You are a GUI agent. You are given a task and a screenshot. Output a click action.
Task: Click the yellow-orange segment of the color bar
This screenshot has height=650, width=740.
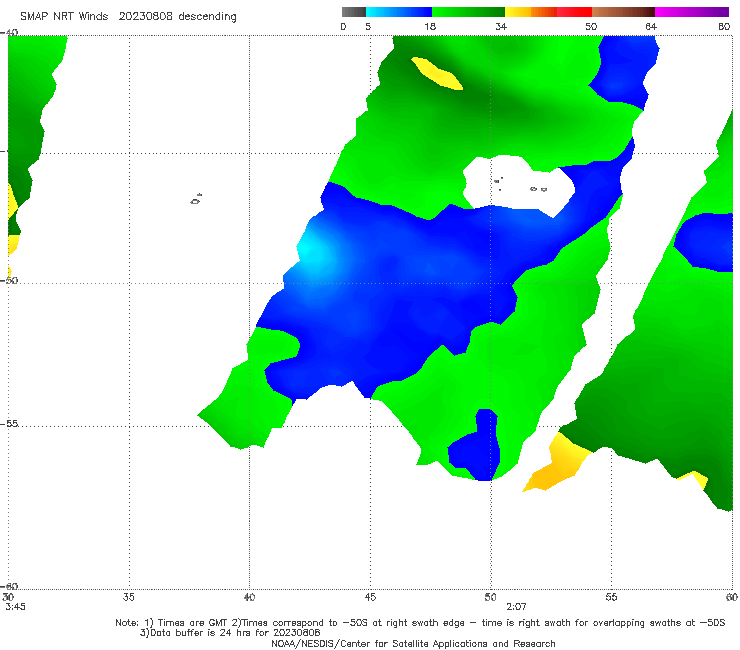pos(530,12)
